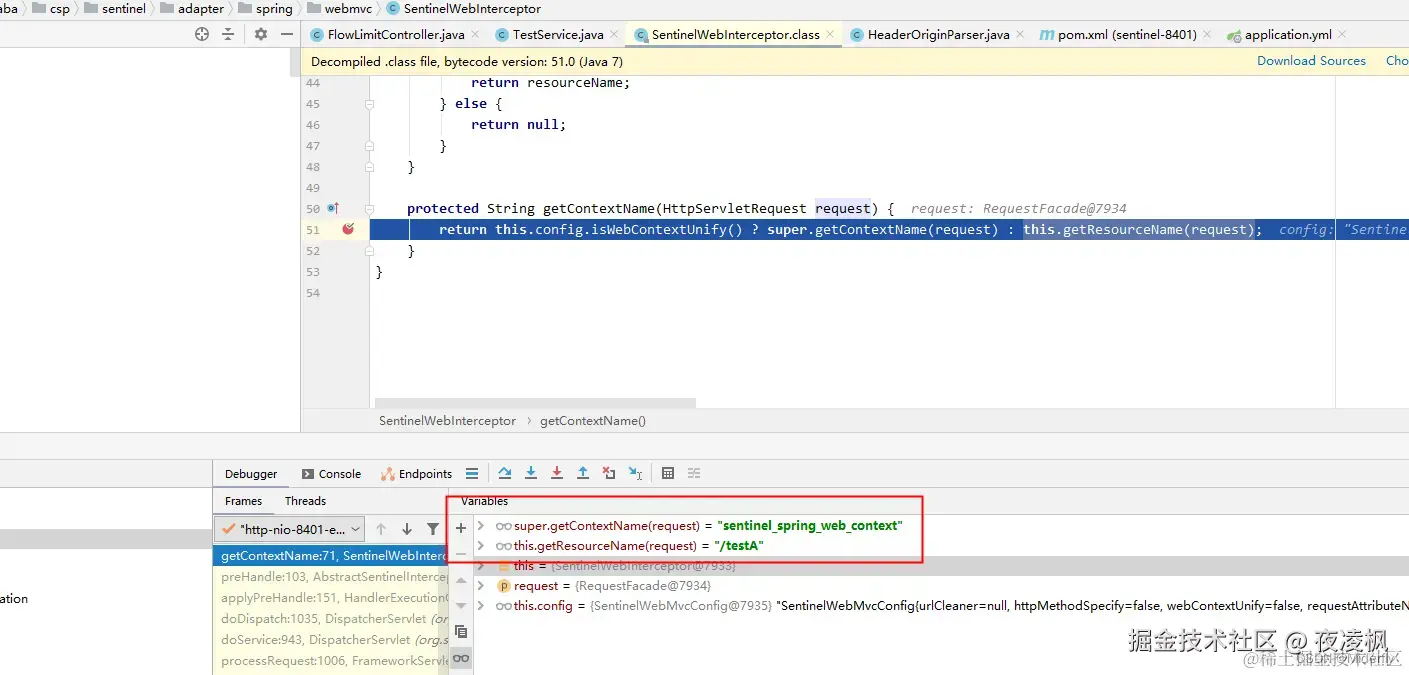The width and height of the screenshot is (1409, 675).
Task: Click the duplicate watch copy icon
Action: pos(461,632)
